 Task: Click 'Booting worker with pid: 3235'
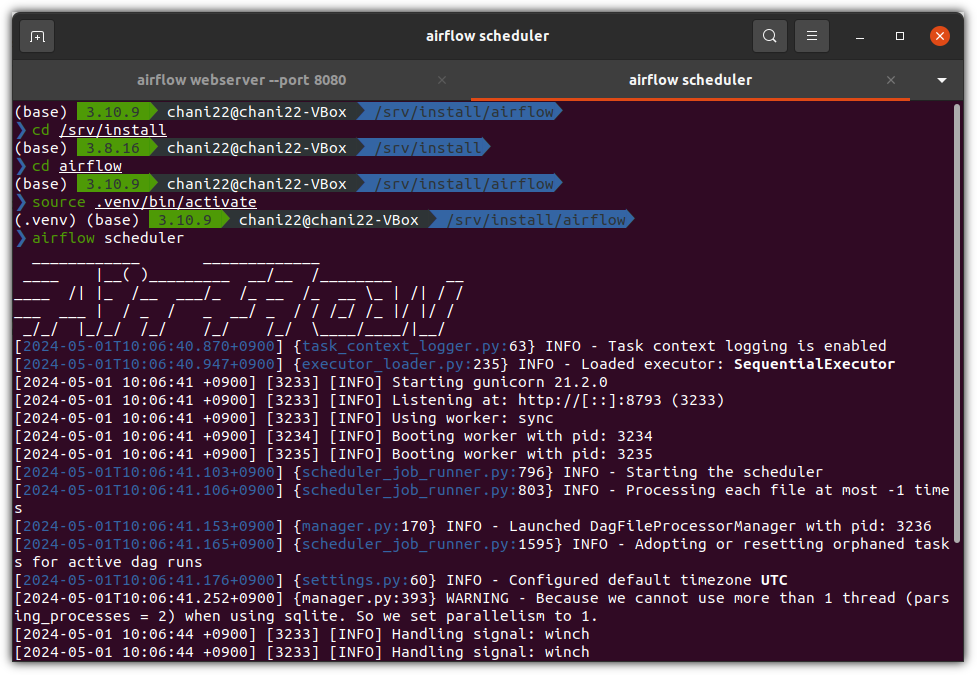pos(522,454)
